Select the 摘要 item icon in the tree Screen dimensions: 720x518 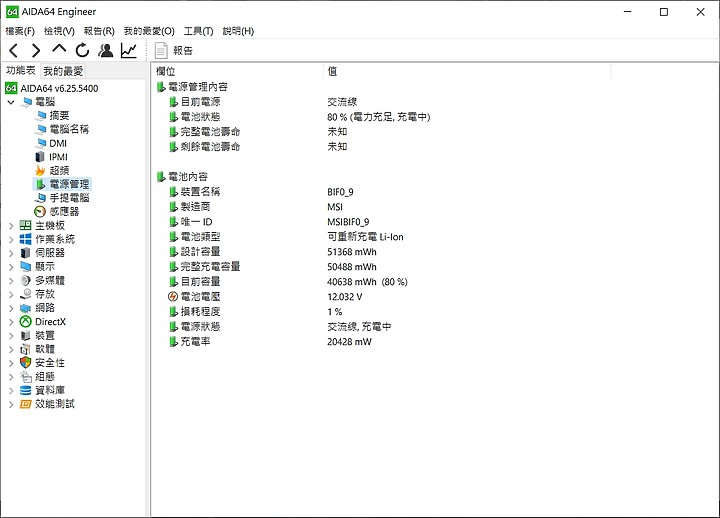click(x=42, y=115)
